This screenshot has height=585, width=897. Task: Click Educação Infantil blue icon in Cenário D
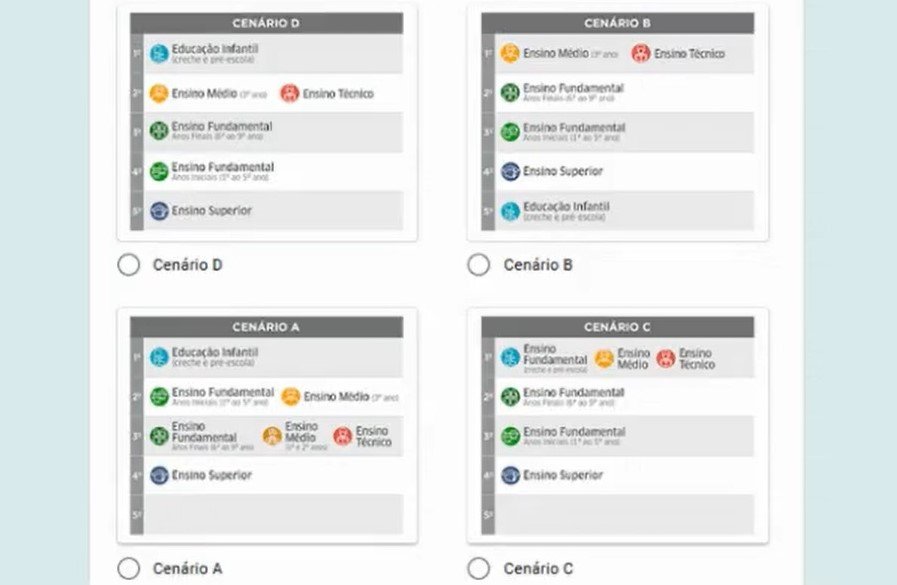159,54
